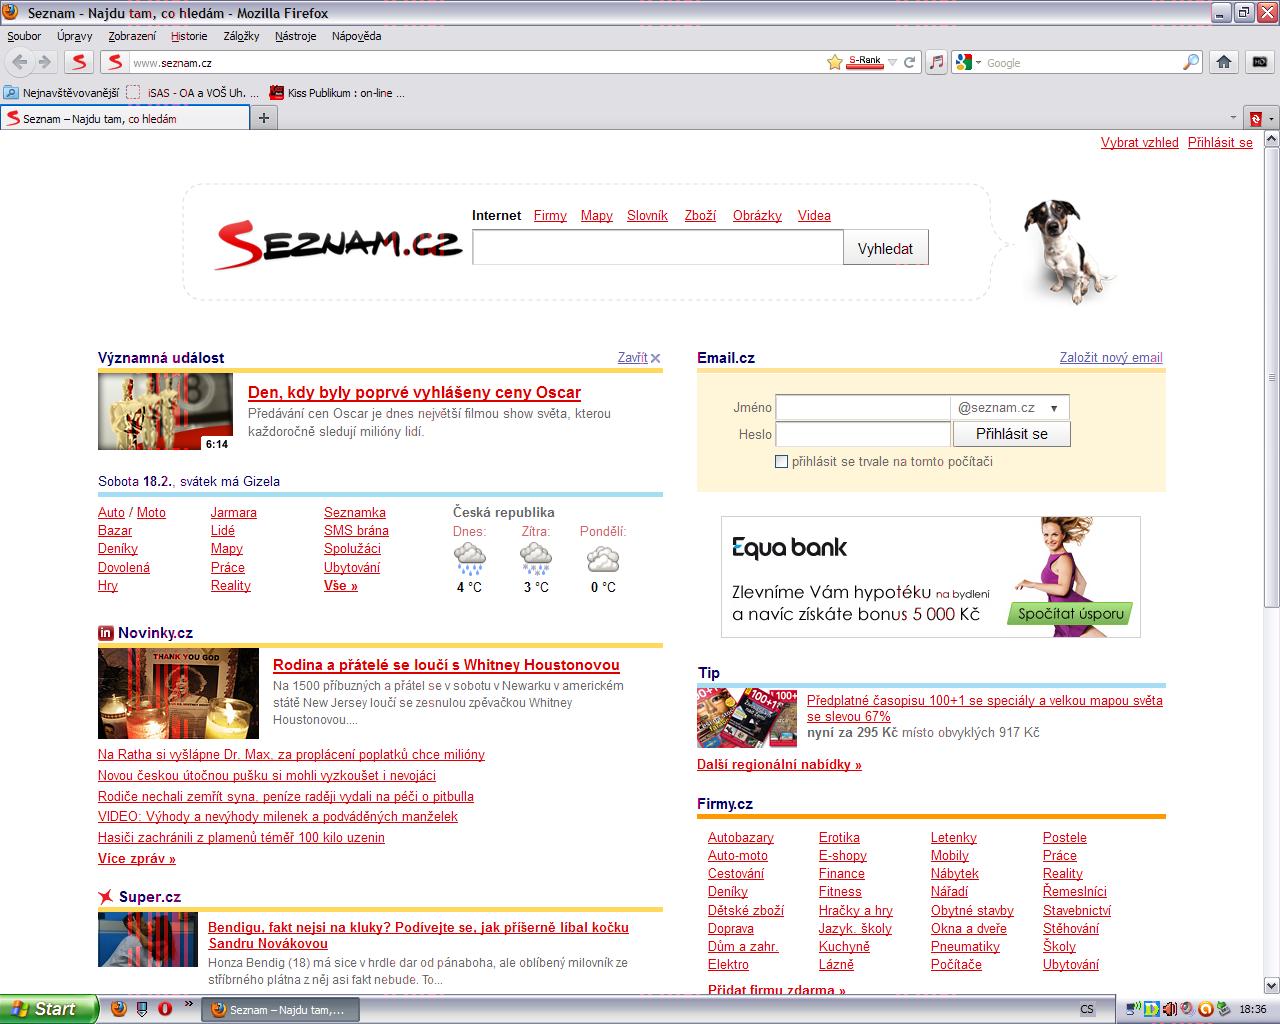Open the magazine subscription tip thumbnail
The width and height of the screenshot is (1280, 1024).
click(747, 717)
